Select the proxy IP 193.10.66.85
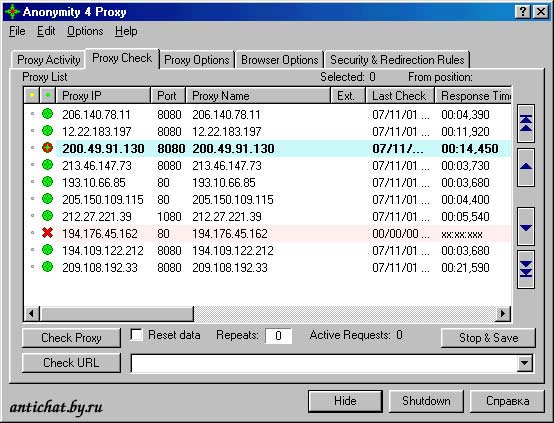The image size is (554, 423). pyautogui.click(x=94, y=182)
